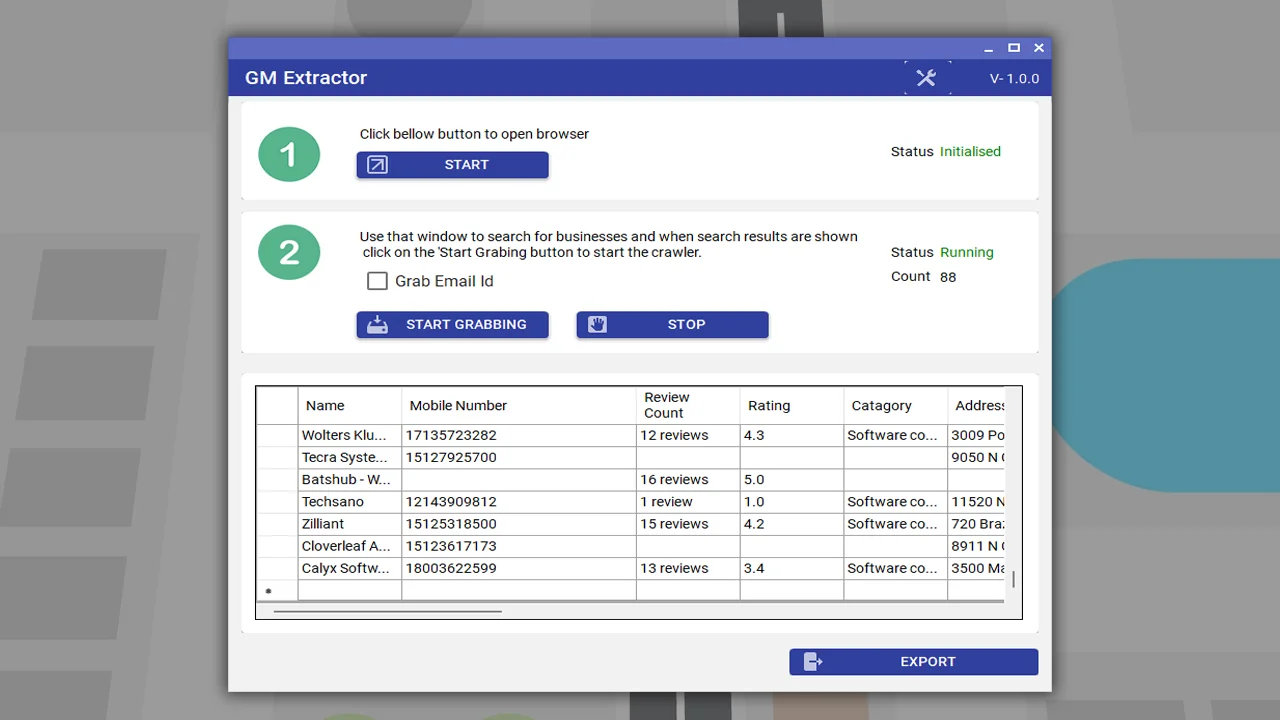Click the export icon on EXPORT button
The height and width of the screenshot is (720, 1280).
813,662
